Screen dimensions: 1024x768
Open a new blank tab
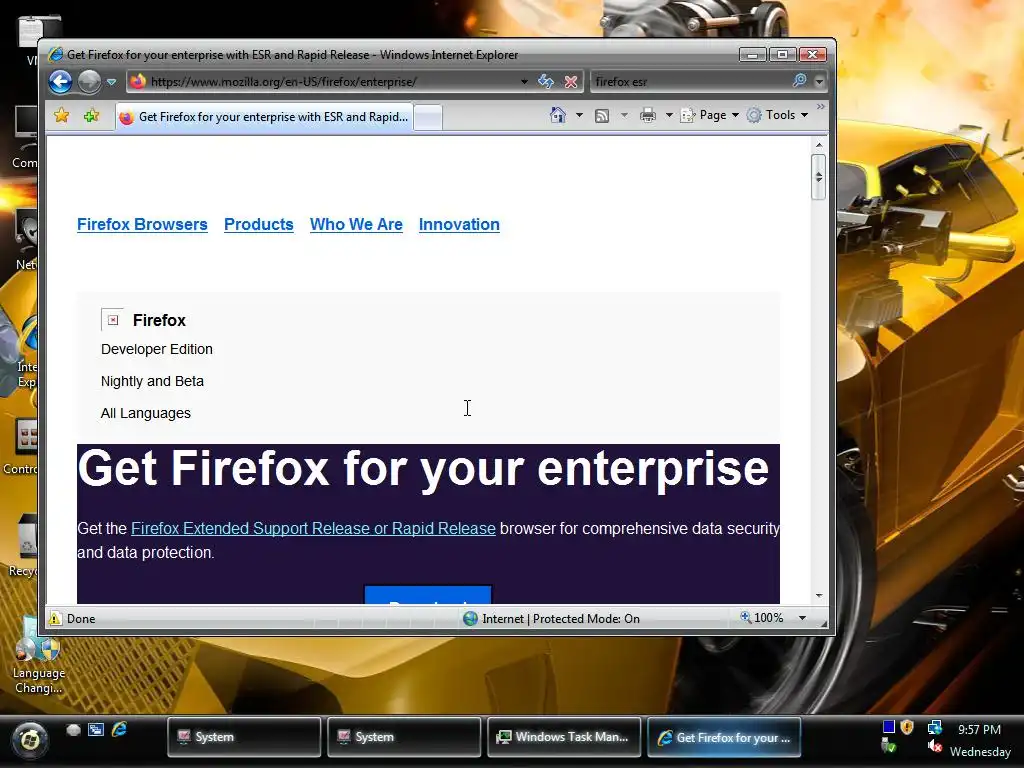[428, 118]
